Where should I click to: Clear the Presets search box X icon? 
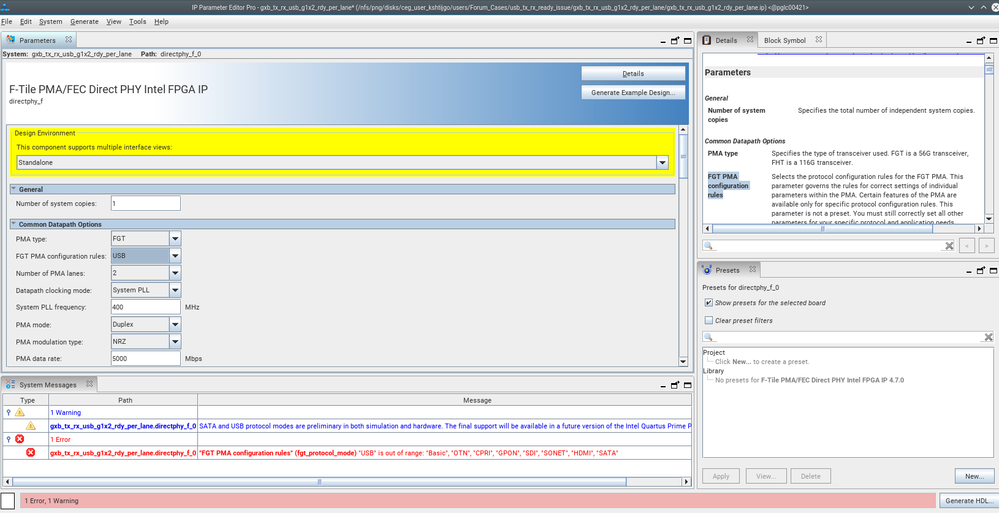click(987, 338)
